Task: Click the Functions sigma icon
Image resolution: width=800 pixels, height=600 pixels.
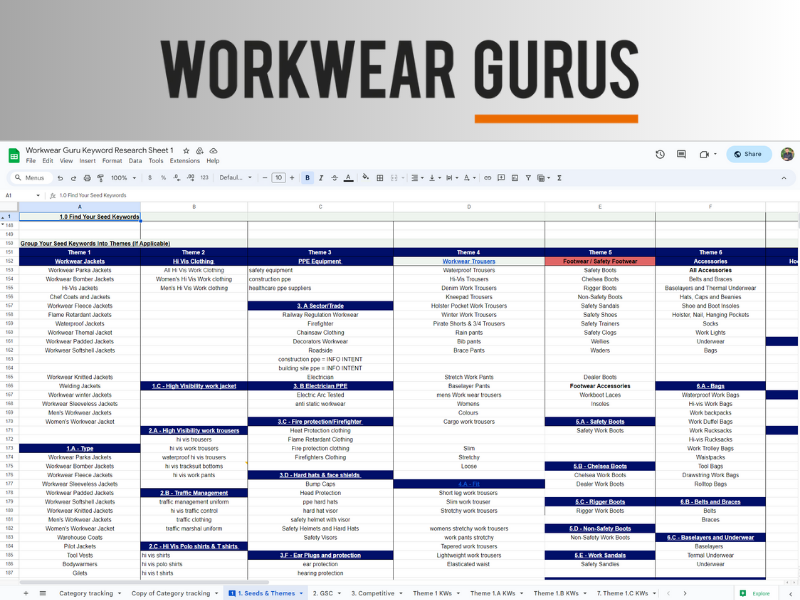Action: click(559, 177)
